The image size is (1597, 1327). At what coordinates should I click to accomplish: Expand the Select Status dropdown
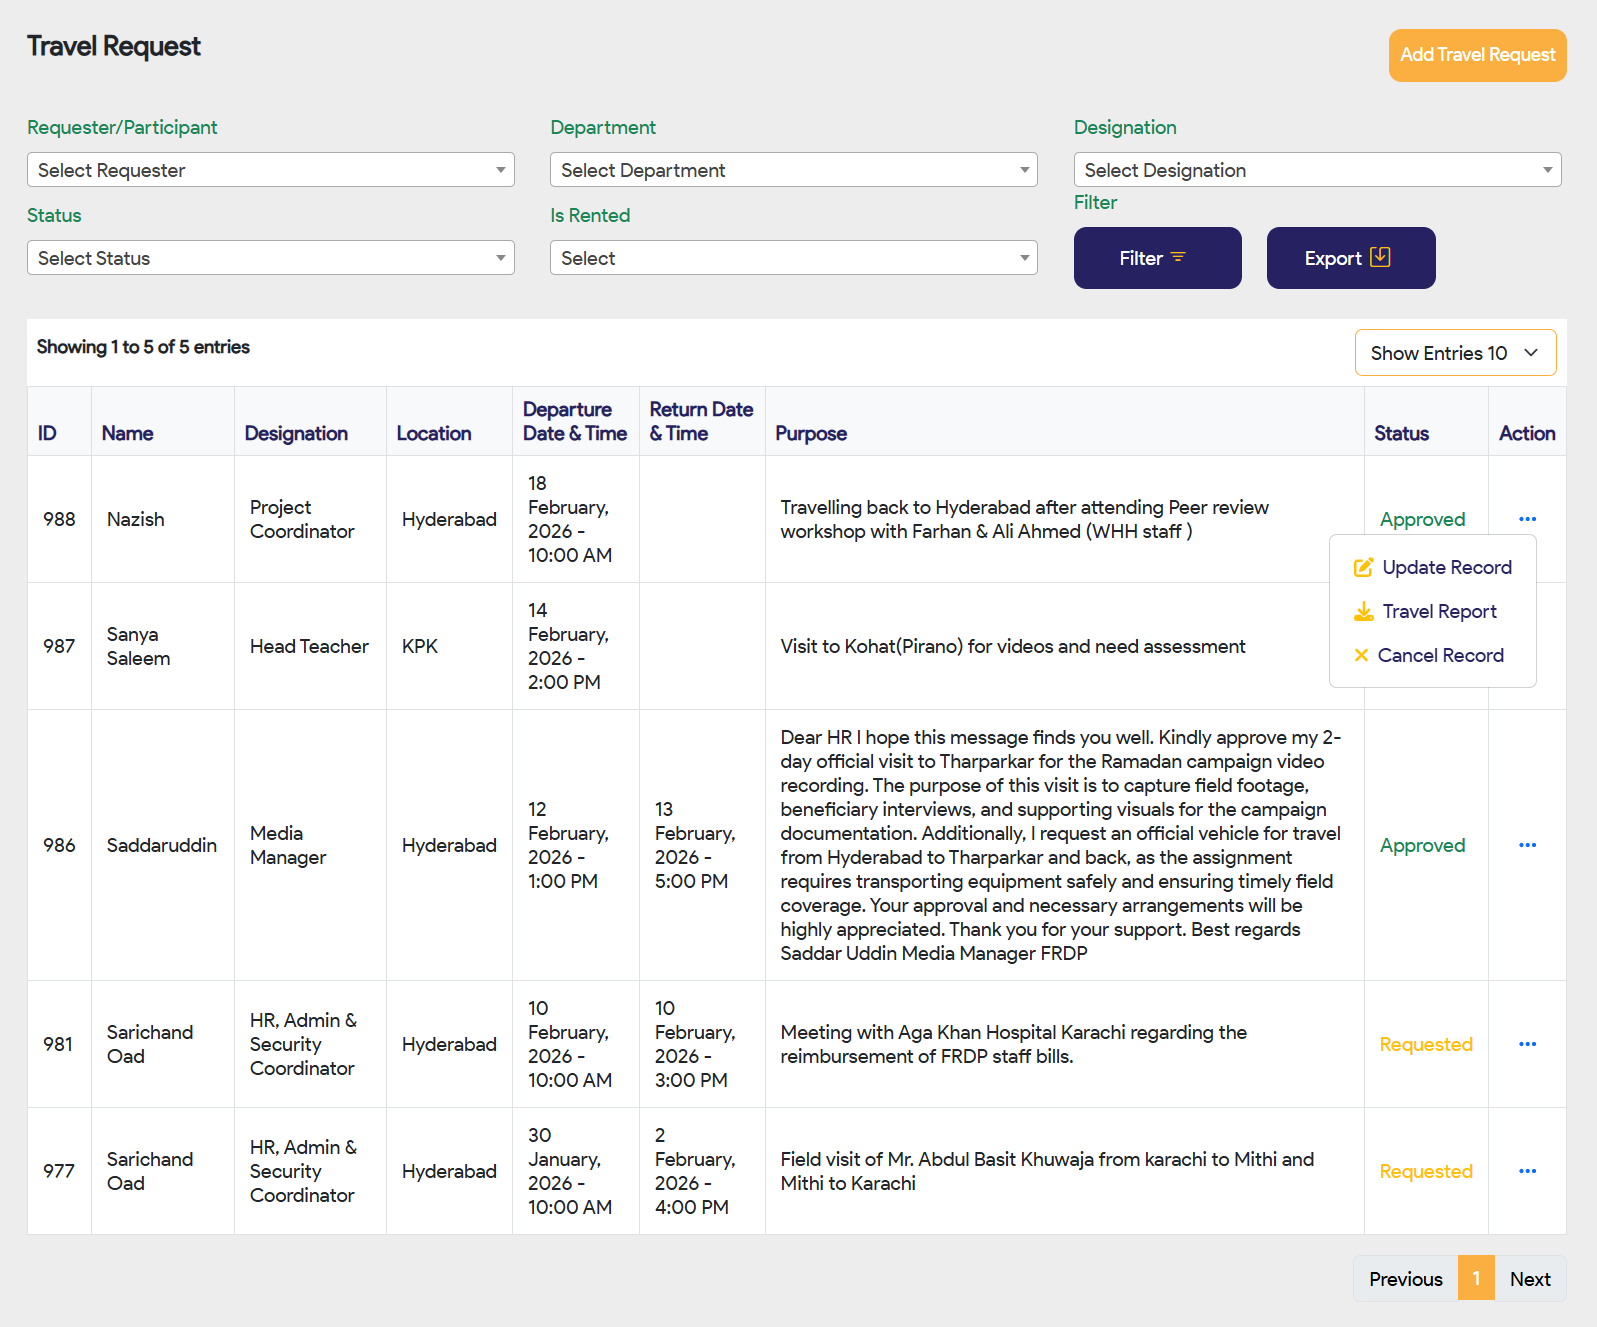[x=270, y=258]
